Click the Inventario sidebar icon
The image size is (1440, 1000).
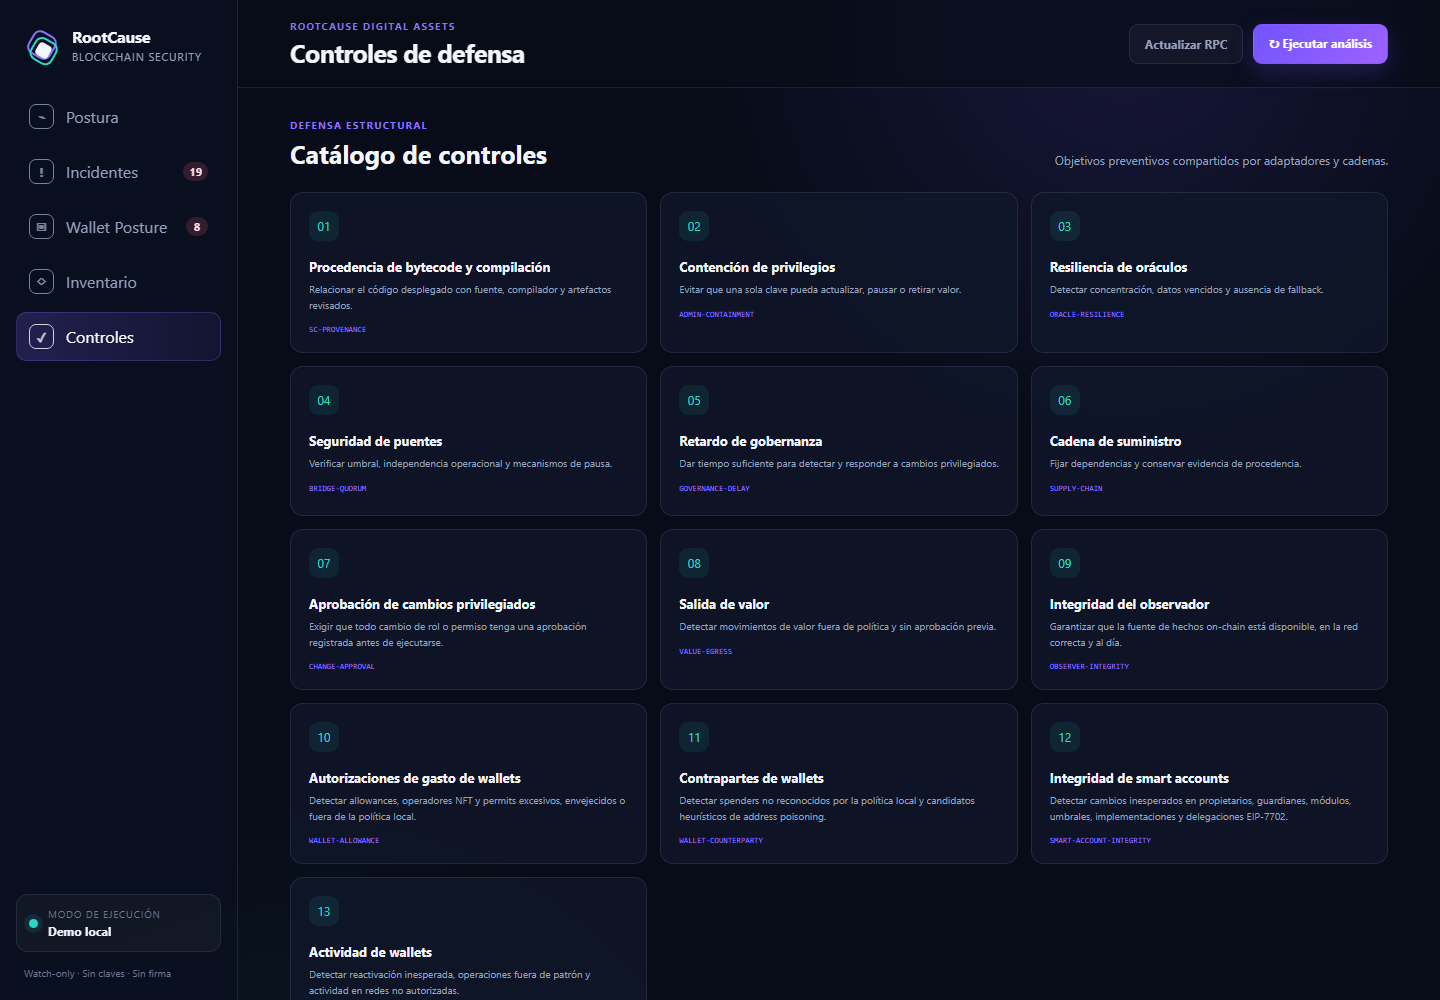(41, 282)
